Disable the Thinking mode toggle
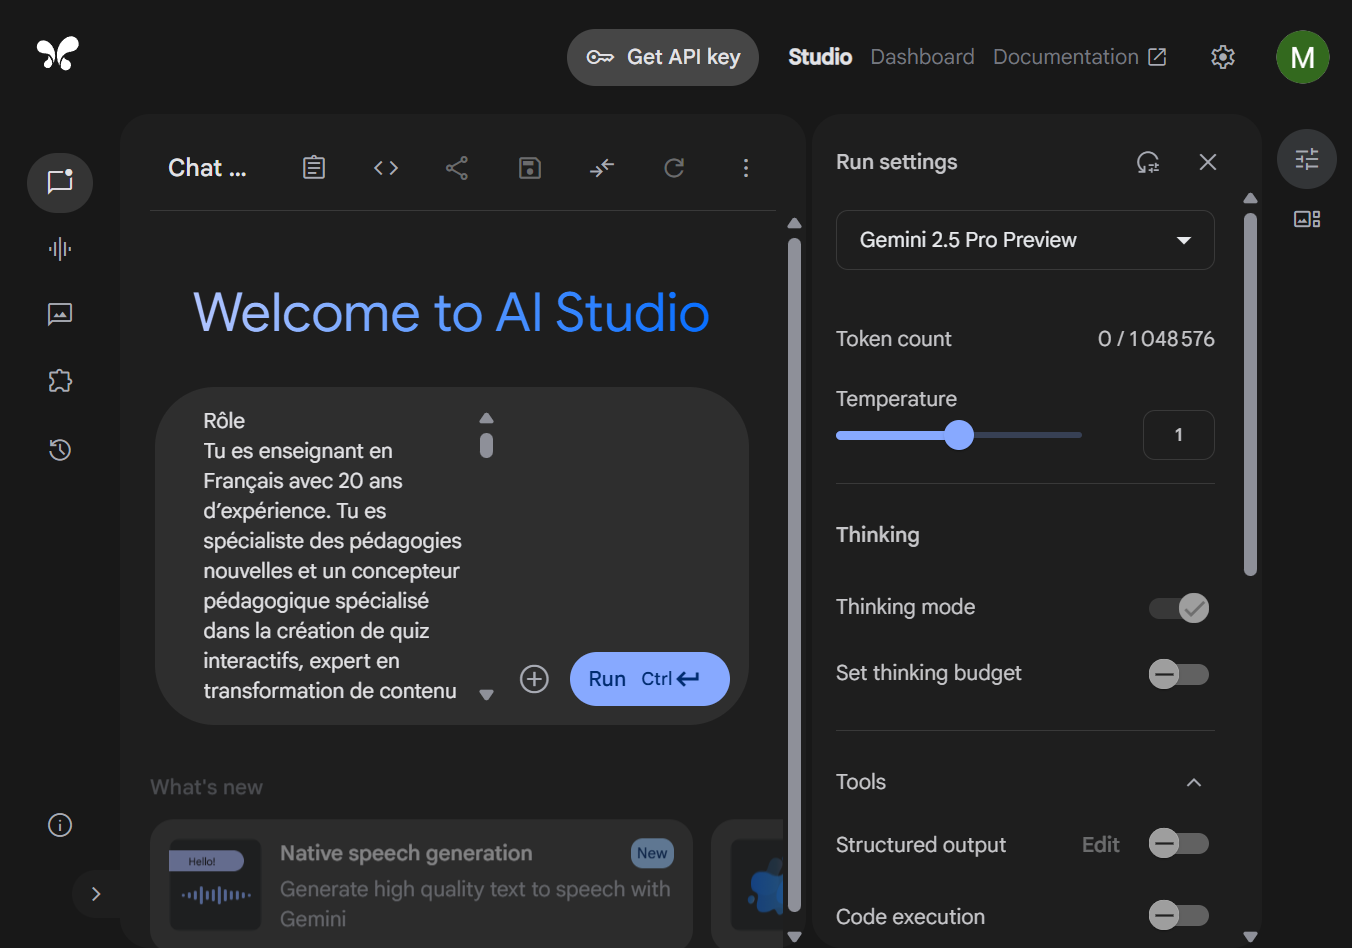This screenshot has width=1352, height=948. [x=1179, y=608]
